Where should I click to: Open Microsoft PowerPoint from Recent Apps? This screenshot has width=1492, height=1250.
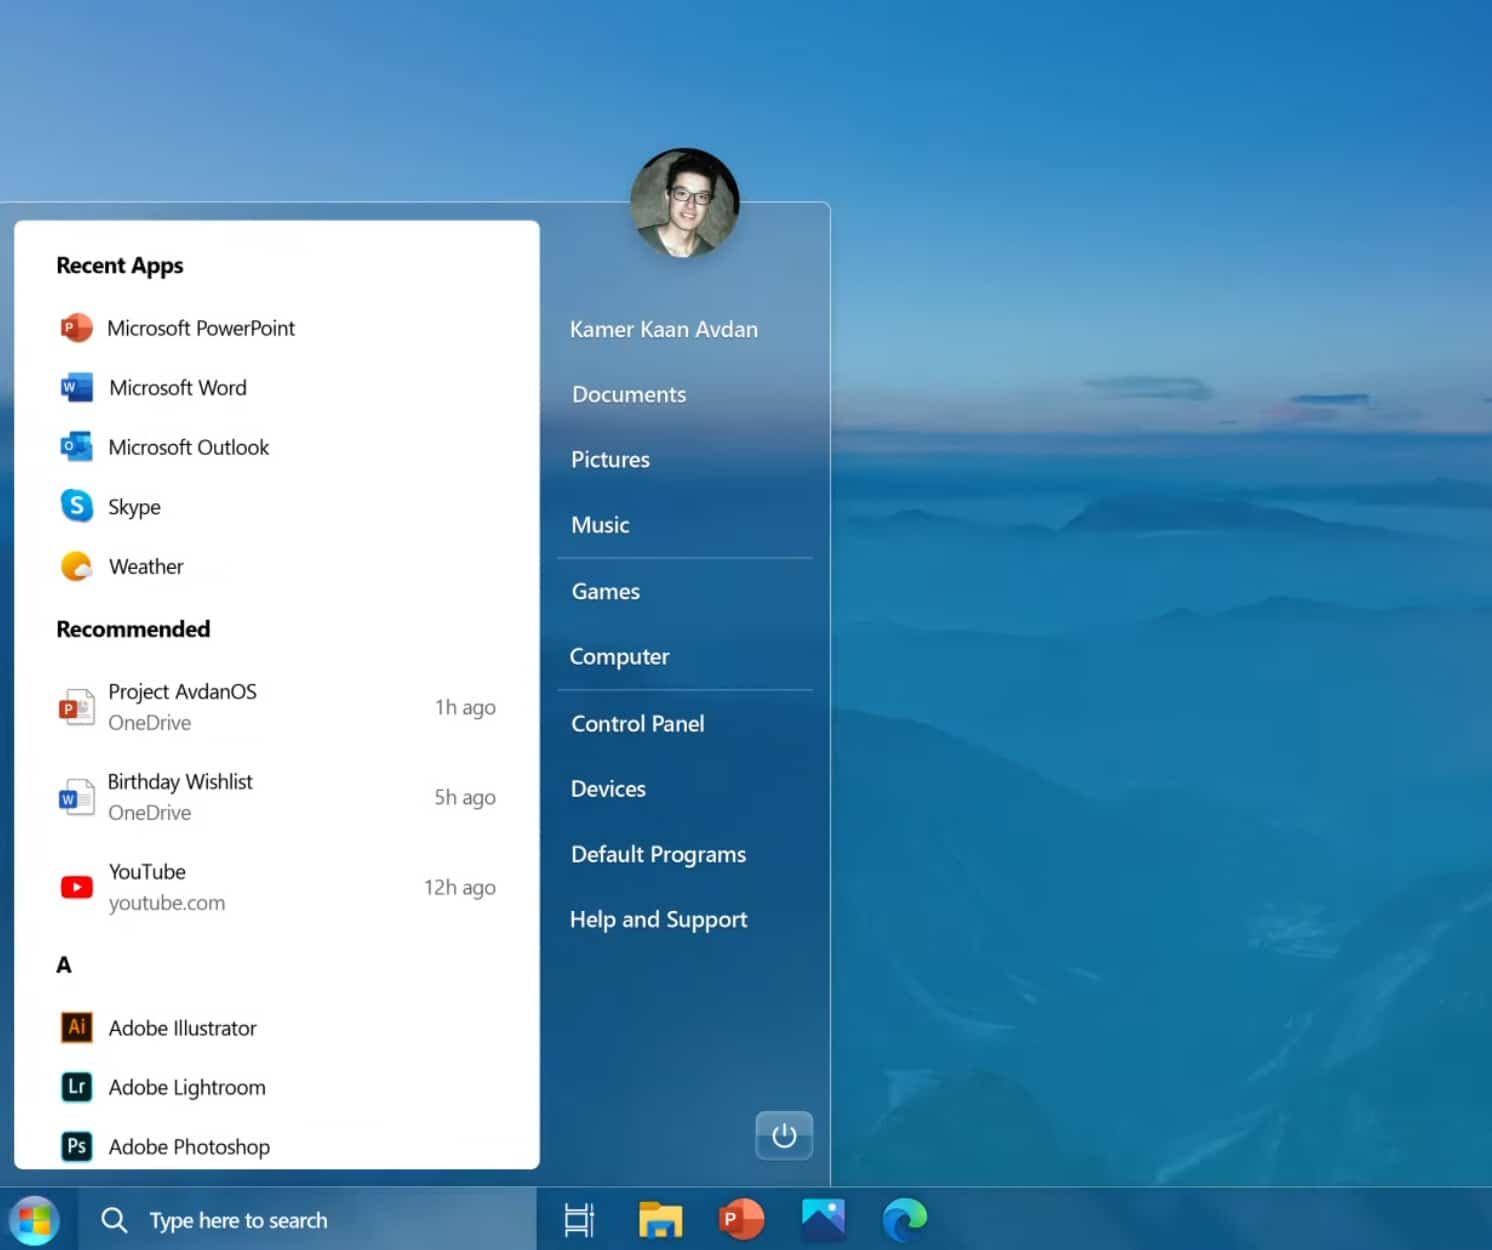coord(200,328)
